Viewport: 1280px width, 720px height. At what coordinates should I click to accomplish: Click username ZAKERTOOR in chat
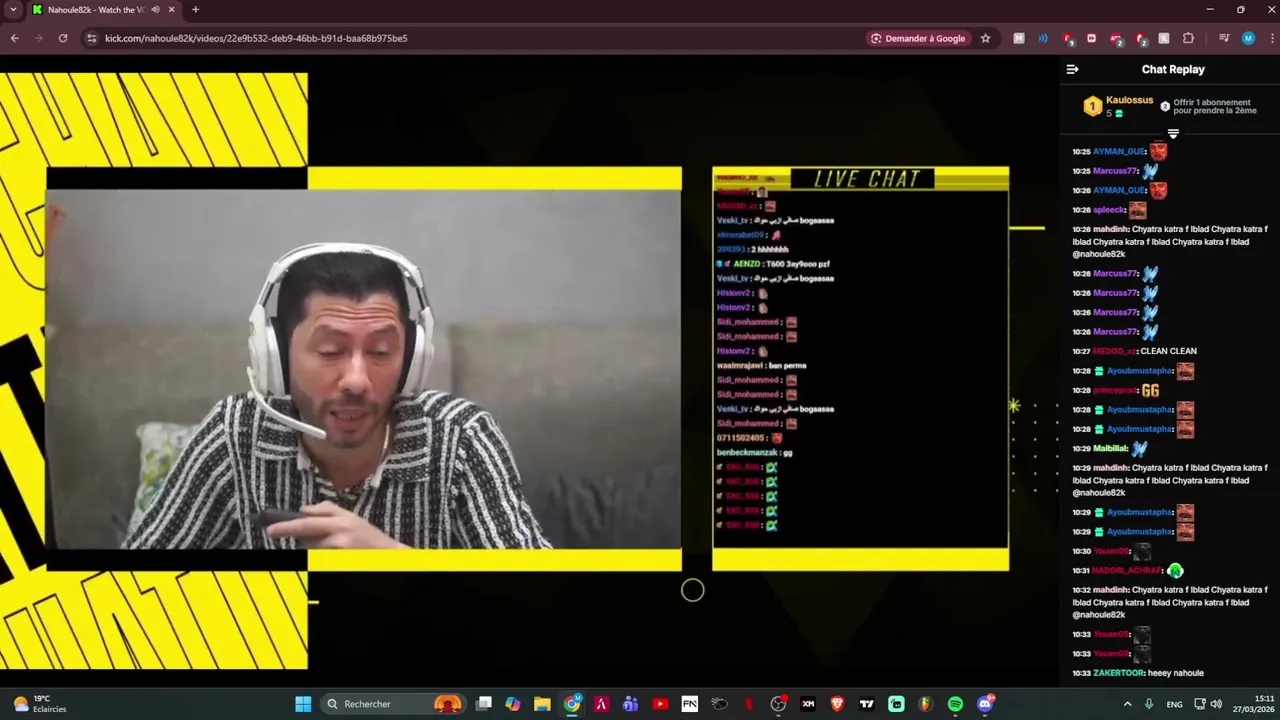1118,673
